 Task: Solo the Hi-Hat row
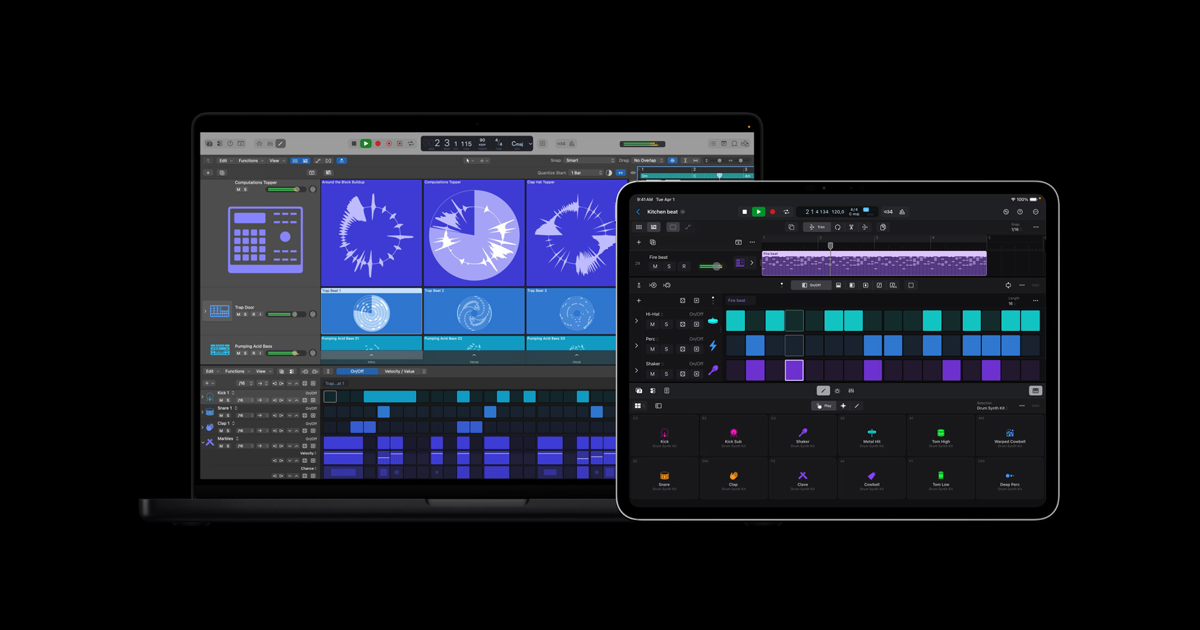coord(667,324)
